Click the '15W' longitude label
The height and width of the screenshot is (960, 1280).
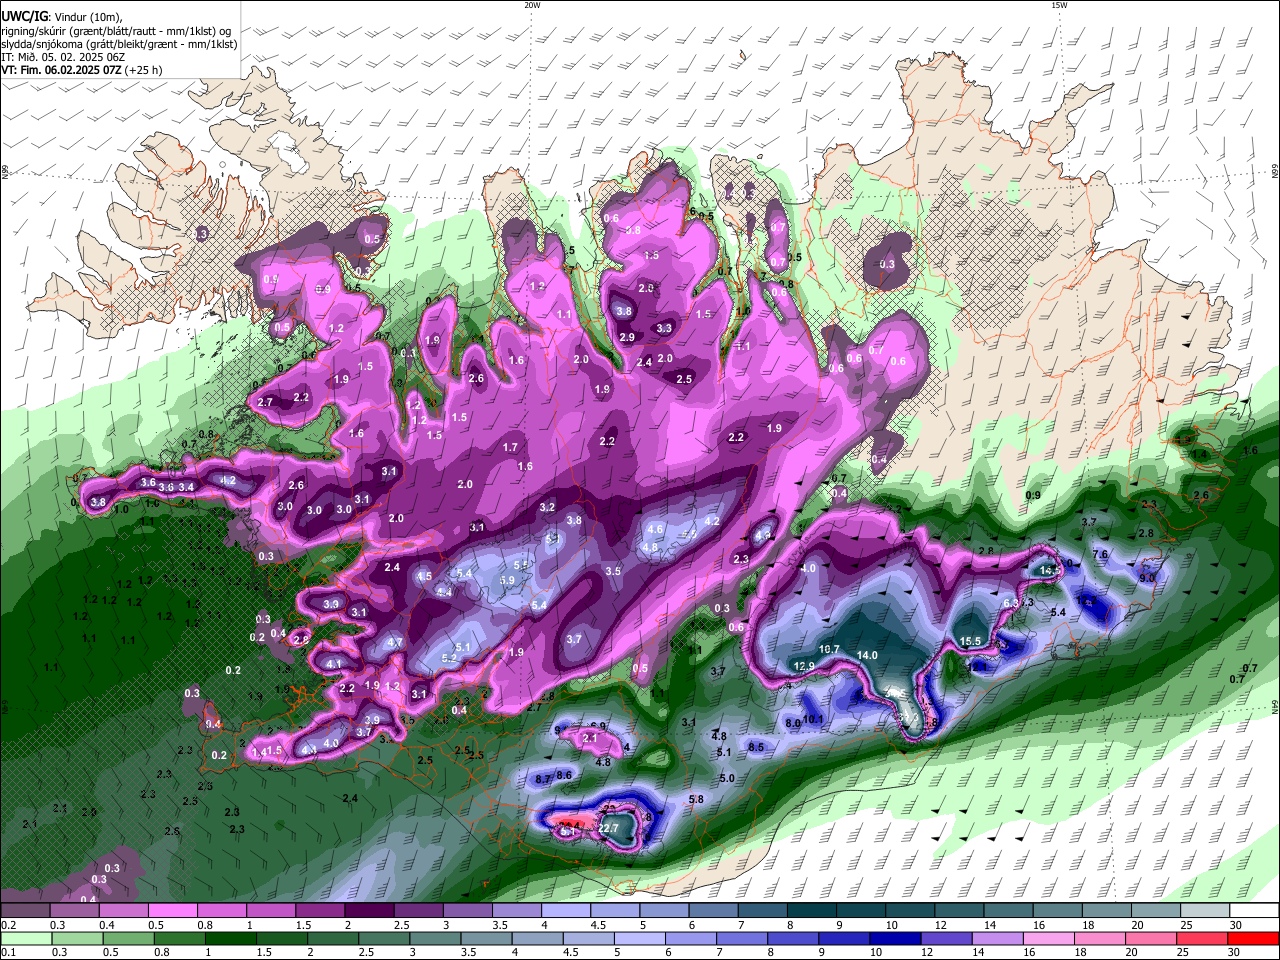(1059, 5)
